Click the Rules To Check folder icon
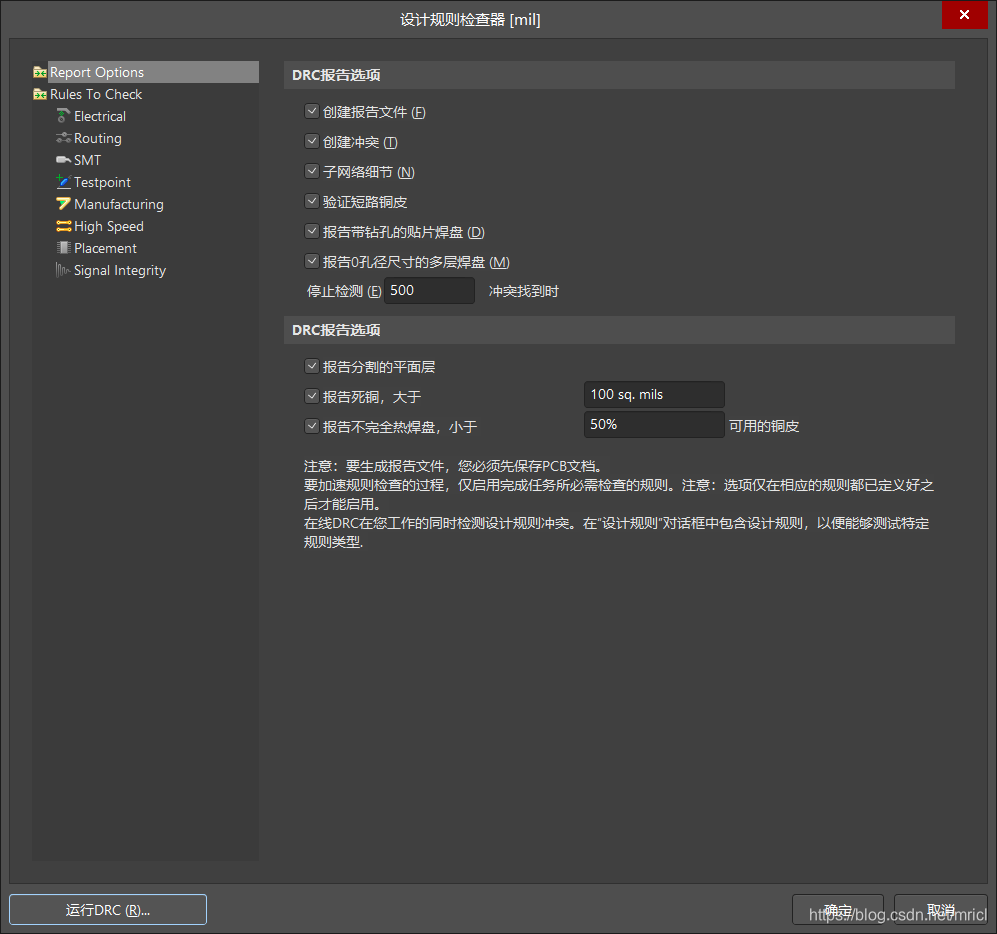The height and width of the screenshot is (934, 997). coord(40,94)
